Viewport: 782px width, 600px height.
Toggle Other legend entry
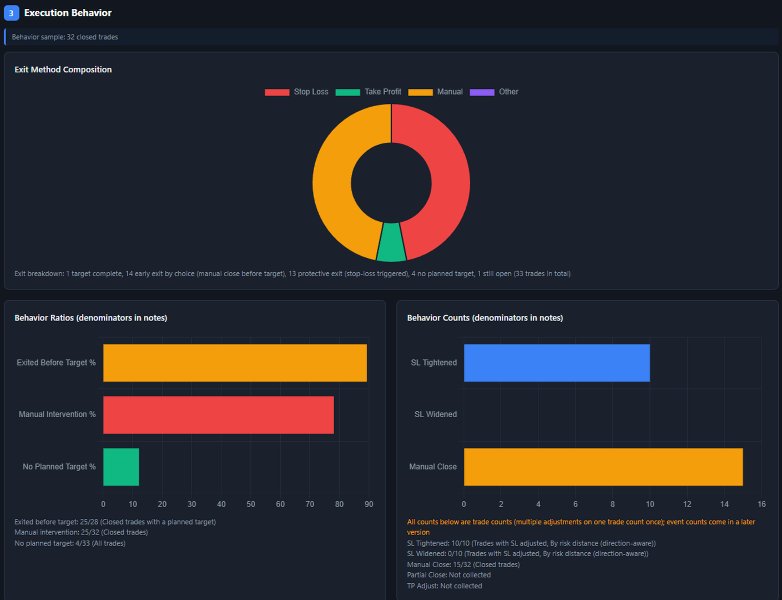click(x=494, y=92)
